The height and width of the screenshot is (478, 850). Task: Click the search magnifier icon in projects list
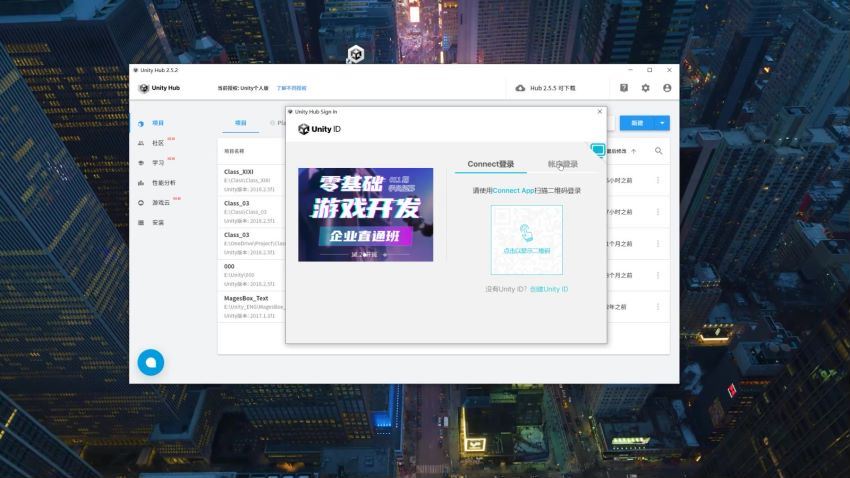659,151
